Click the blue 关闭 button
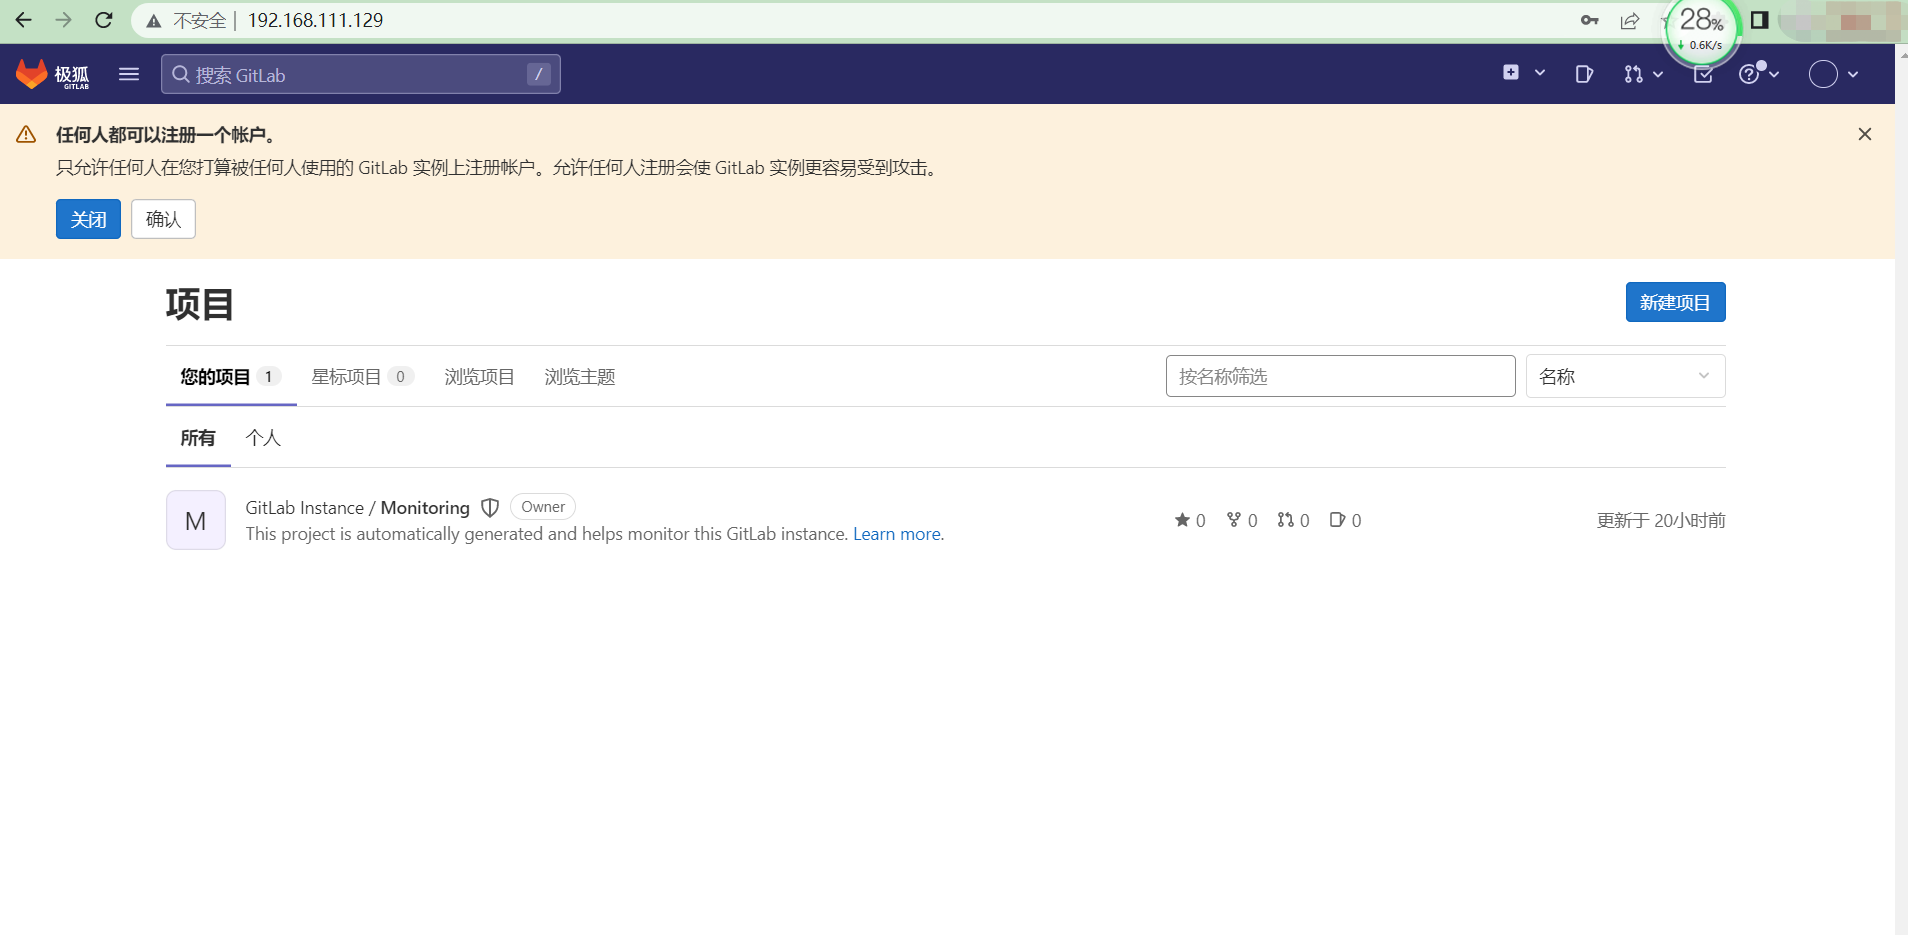This screenshot has width=1908, height=935. (88, 219)
